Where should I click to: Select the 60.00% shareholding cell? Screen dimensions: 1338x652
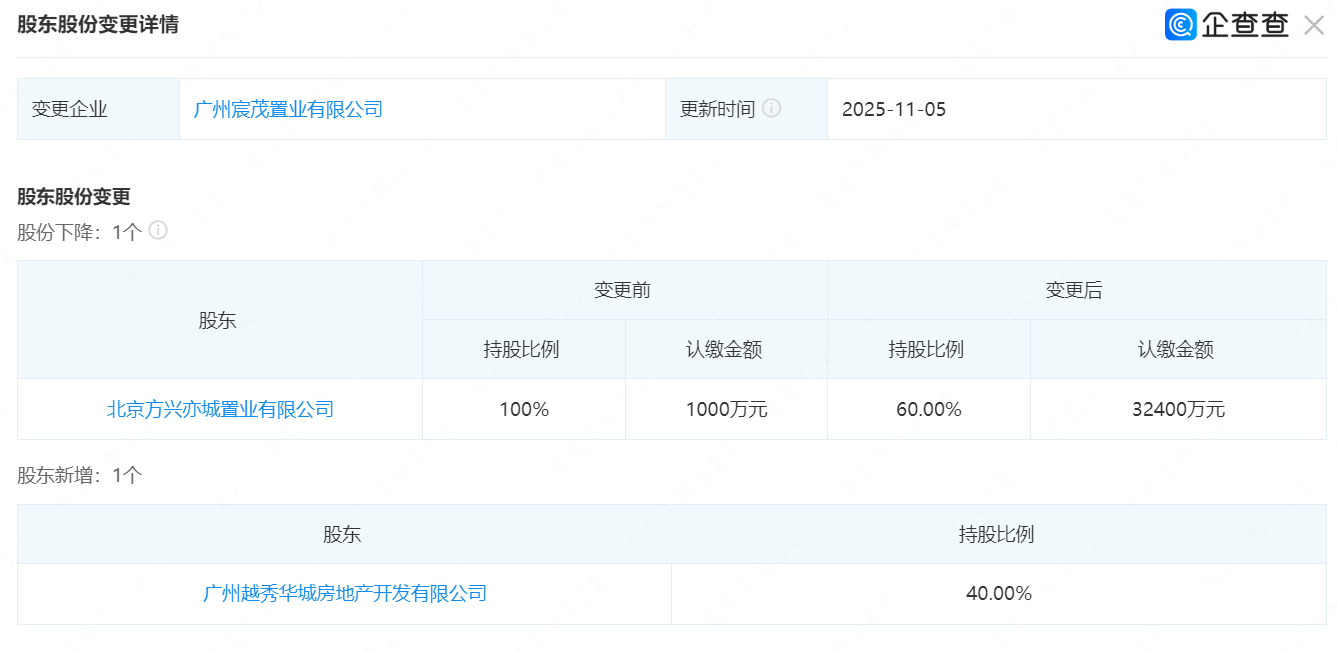pos(928,409)
